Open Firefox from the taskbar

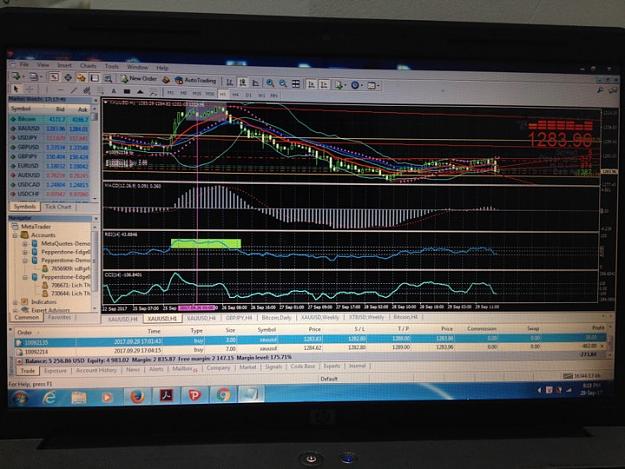(x=137, y=396)
